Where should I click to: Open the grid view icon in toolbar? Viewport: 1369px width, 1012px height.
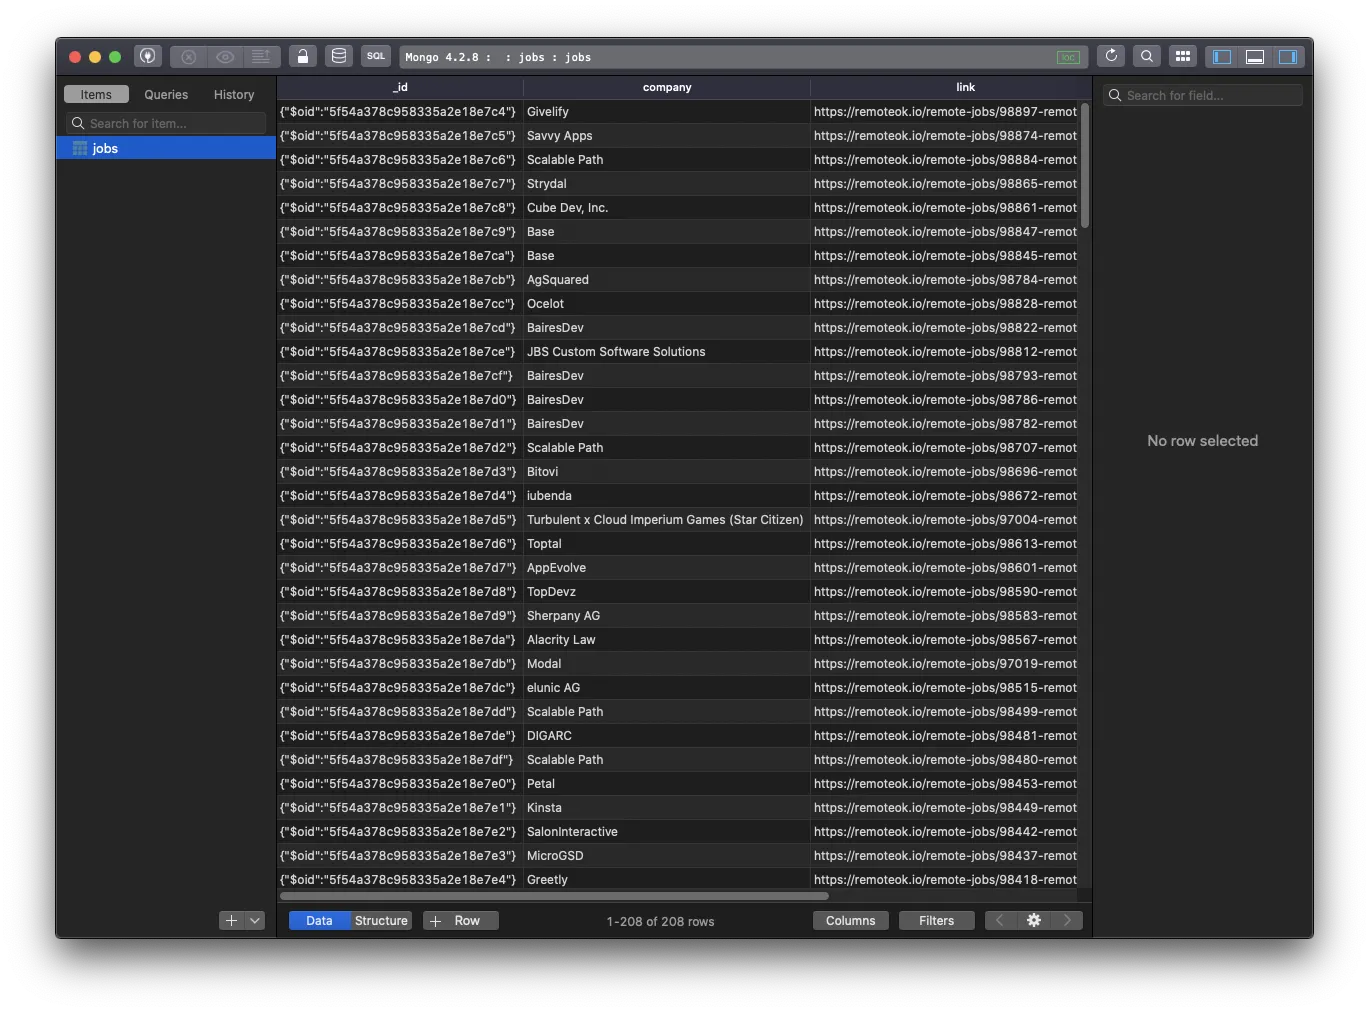coord(1183,57)
